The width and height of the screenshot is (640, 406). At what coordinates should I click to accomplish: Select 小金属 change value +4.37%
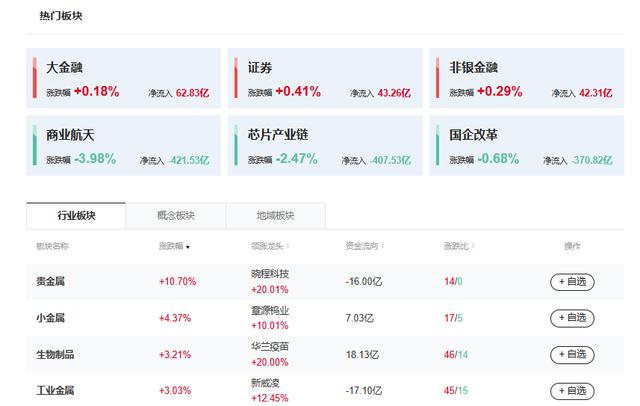tap(175, 318)
